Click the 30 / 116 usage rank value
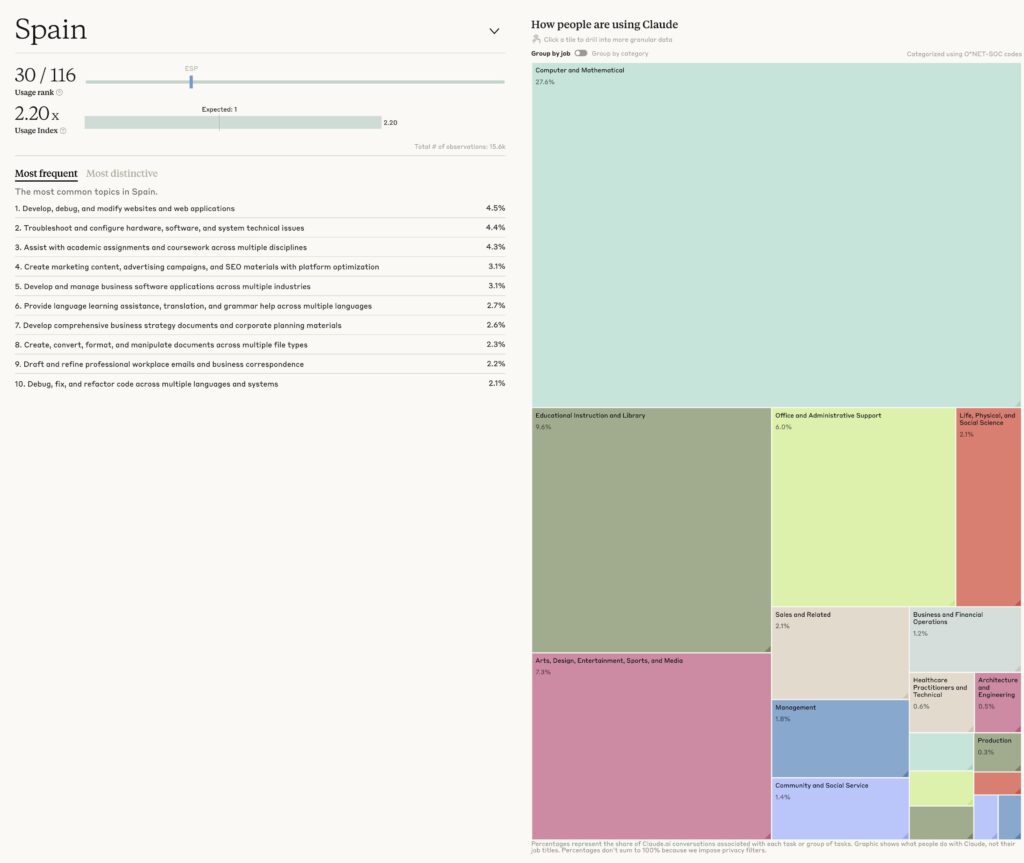 [x=45, y=75]
